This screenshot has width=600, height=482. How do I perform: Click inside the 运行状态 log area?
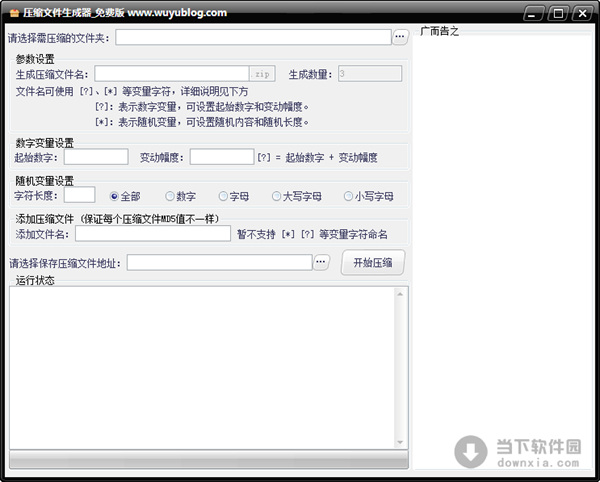coord(202,367)
